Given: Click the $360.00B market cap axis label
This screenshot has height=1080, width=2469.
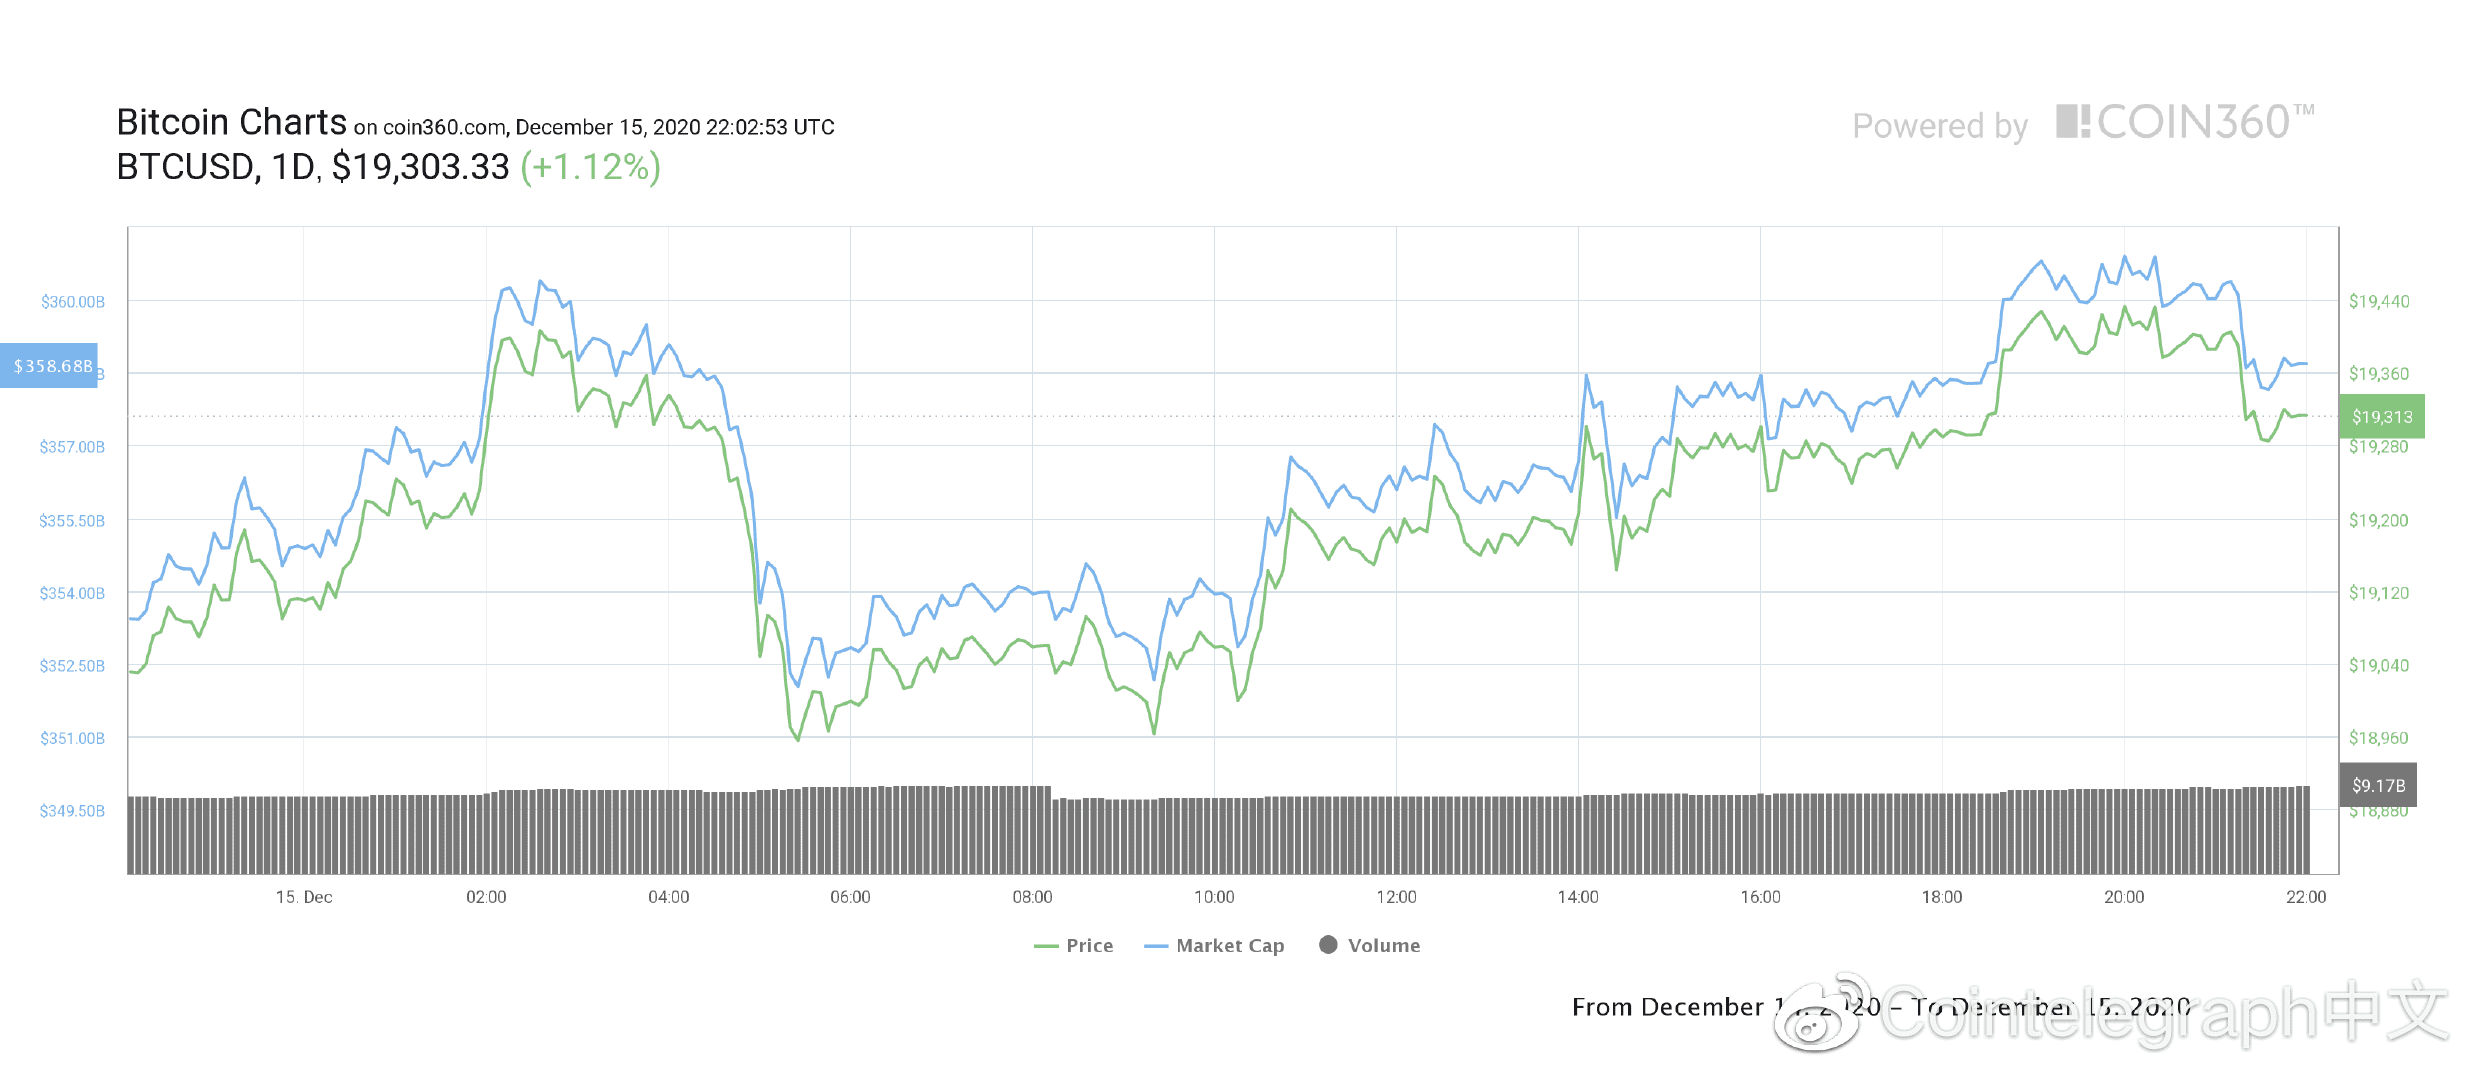Looking at the screenshot, I should click(x=73, y=302).
